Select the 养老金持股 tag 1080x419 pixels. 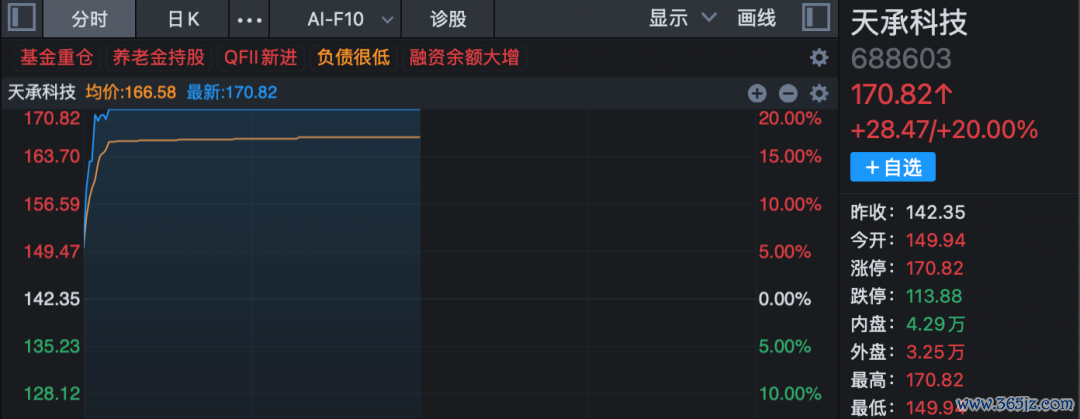(159, 58)
